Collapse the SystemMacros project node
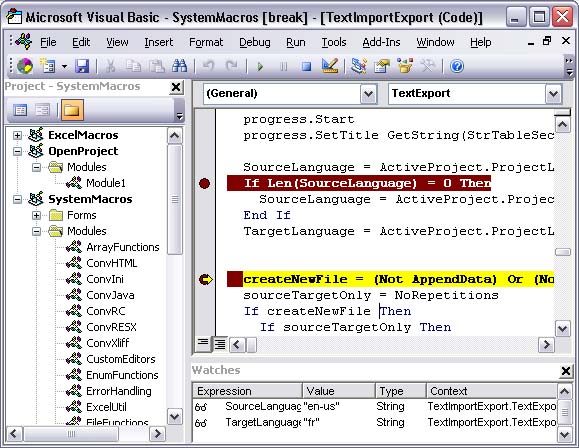The height and width of the screenshot is (448, 579). coord(17,199)
